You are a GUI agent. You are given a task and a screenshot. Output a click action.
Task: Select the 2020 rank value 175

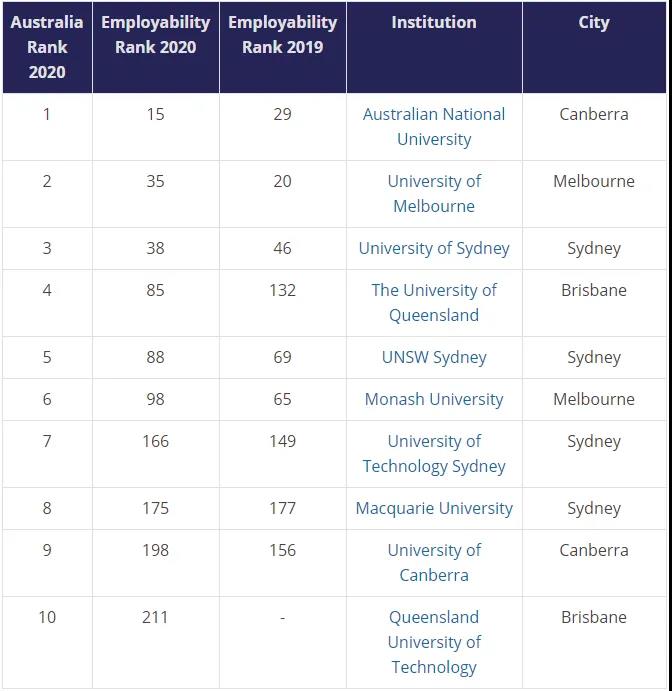(156, 509)
